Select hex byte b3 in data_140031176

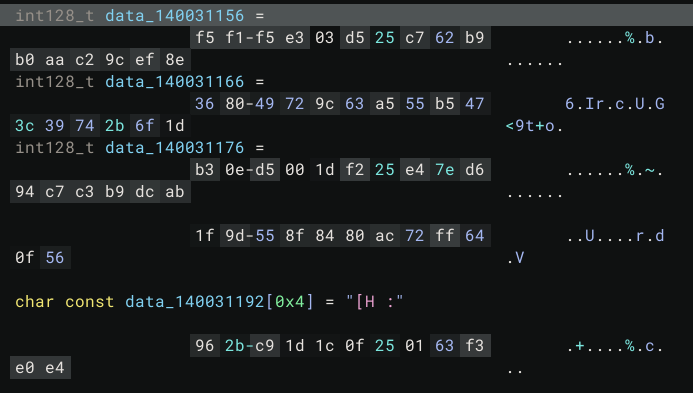[x=204, y=170]
